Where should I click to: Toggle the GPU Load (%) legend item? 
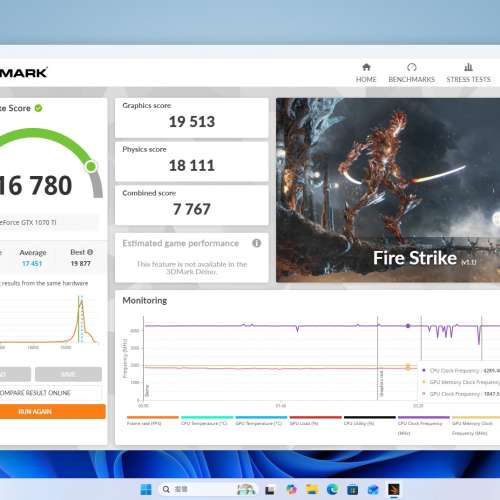[x=315, y=421]
